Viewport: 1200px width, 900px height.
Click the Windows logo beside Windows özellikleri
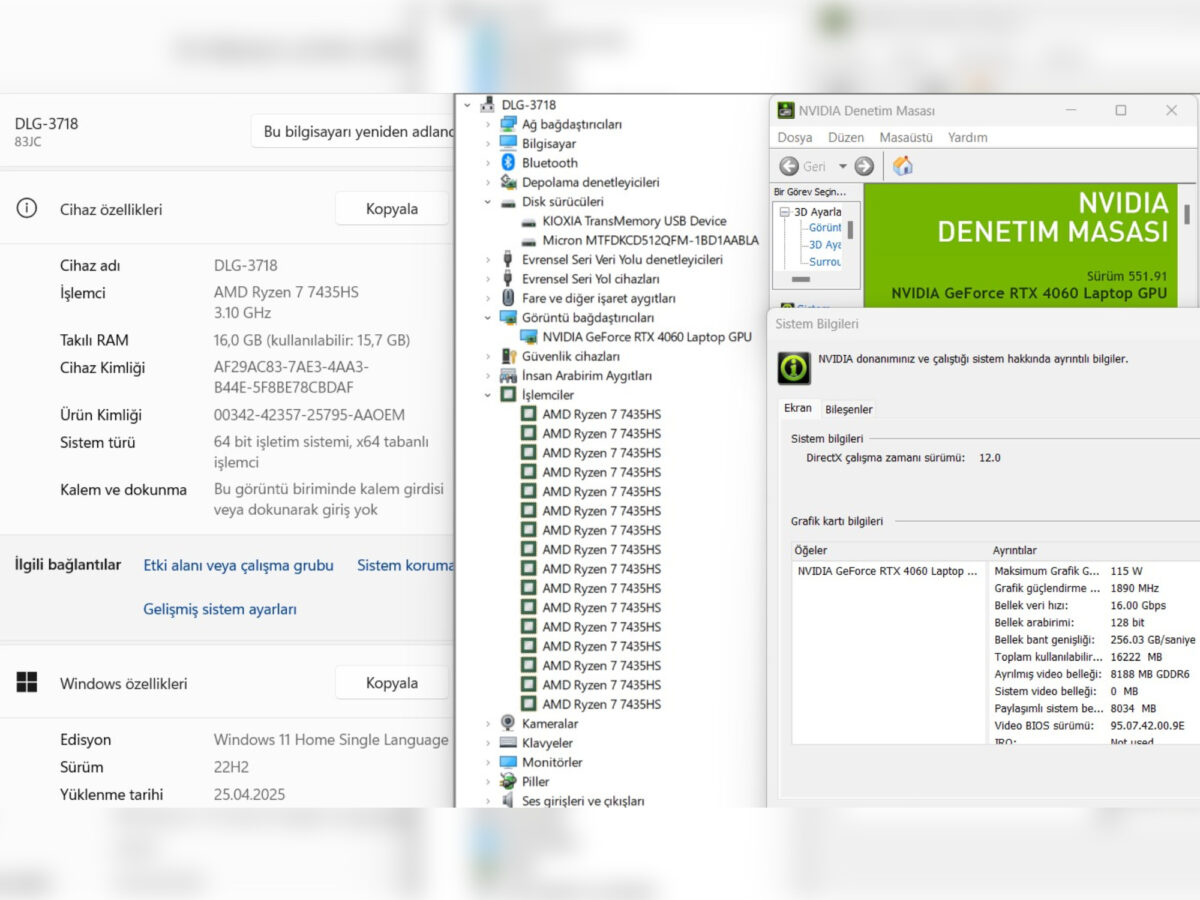coord(26,682)
